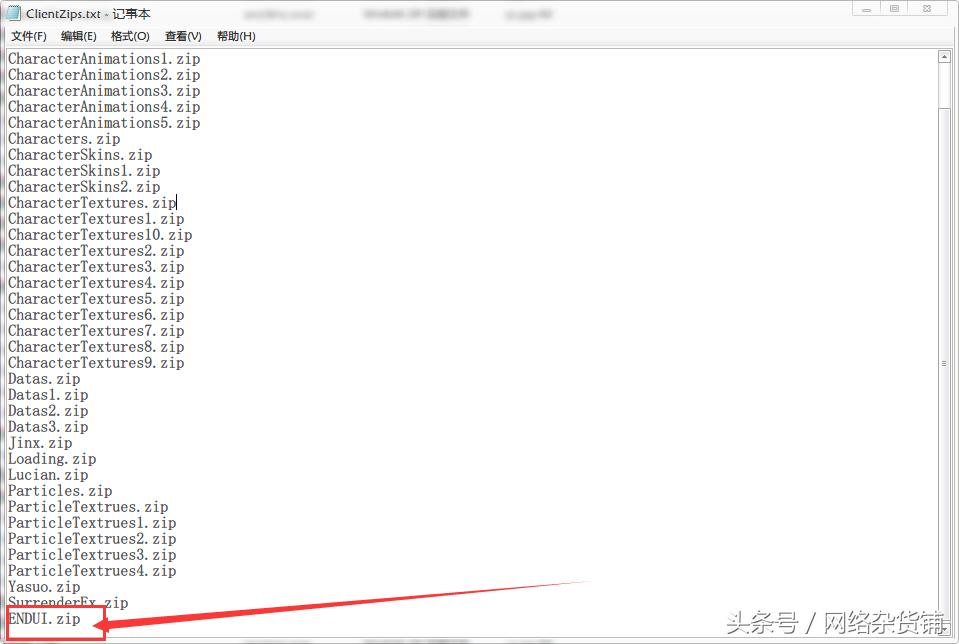Minimize the Notepad window
The image size is (959, 644).
tap(866, 9)
